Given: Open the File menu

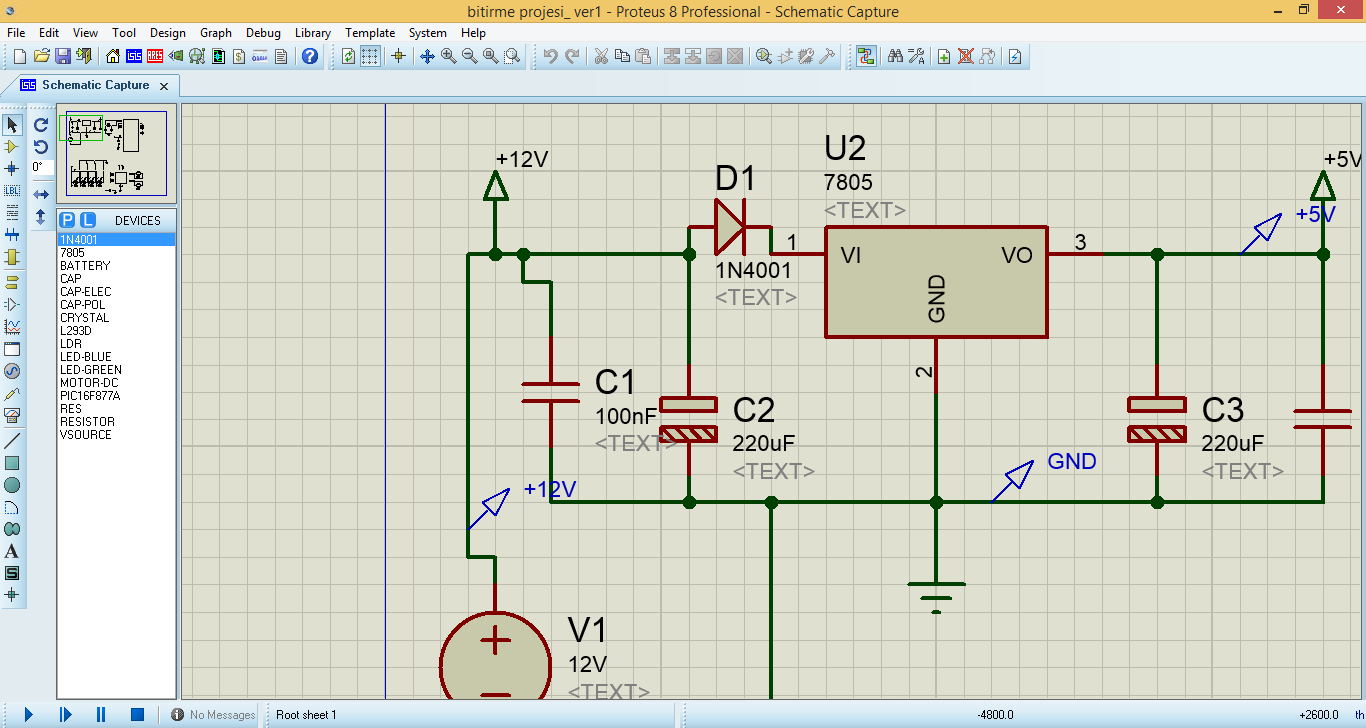Looking at the screenshot, I should click(x=16, y=33).
